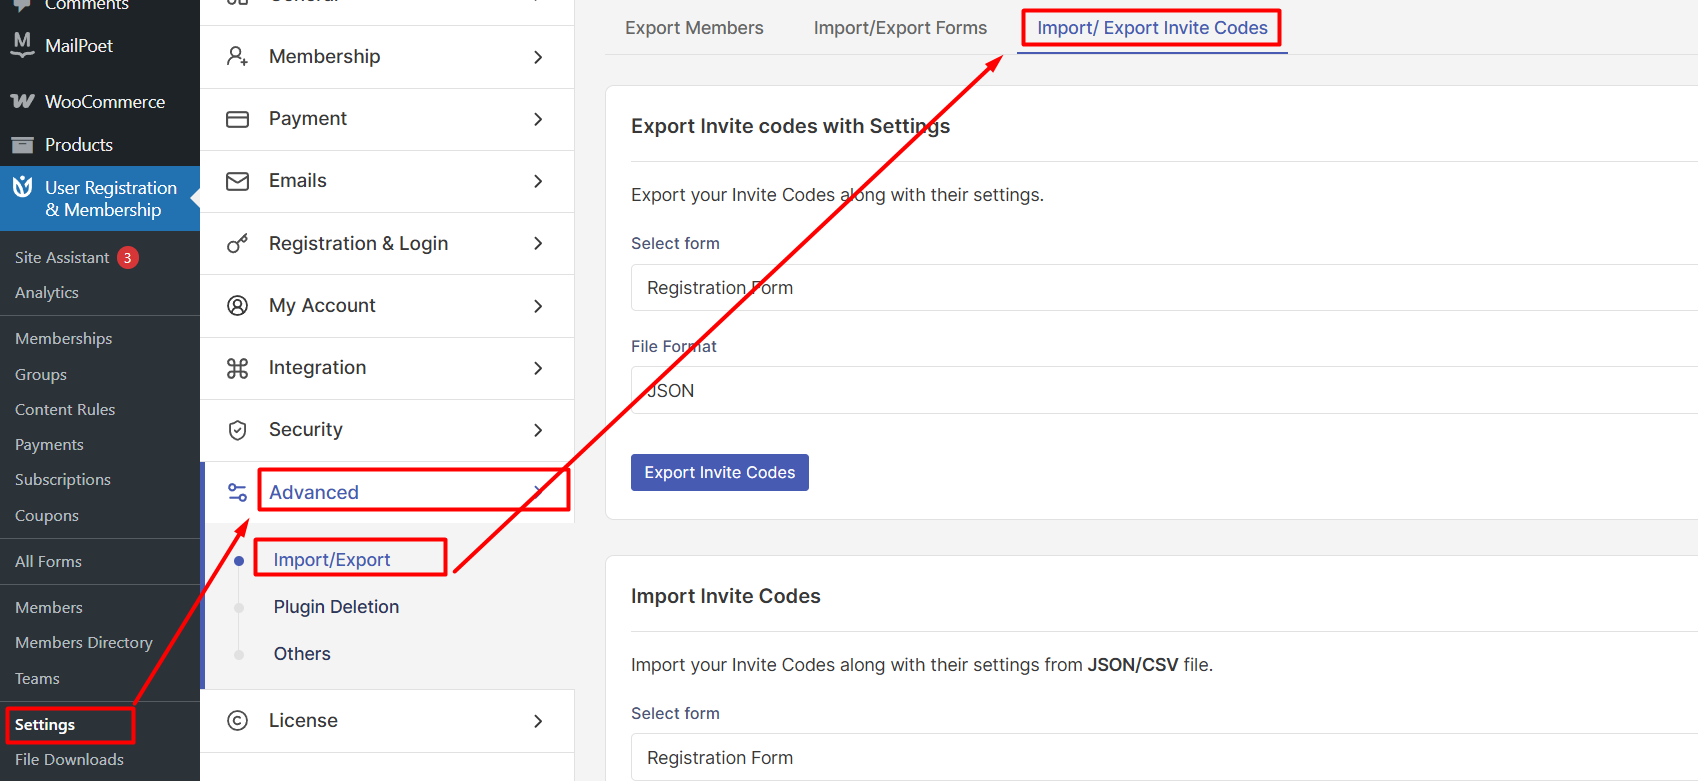
Task: Open Members Directory in the sidebar
Action: tap(84, 642)
